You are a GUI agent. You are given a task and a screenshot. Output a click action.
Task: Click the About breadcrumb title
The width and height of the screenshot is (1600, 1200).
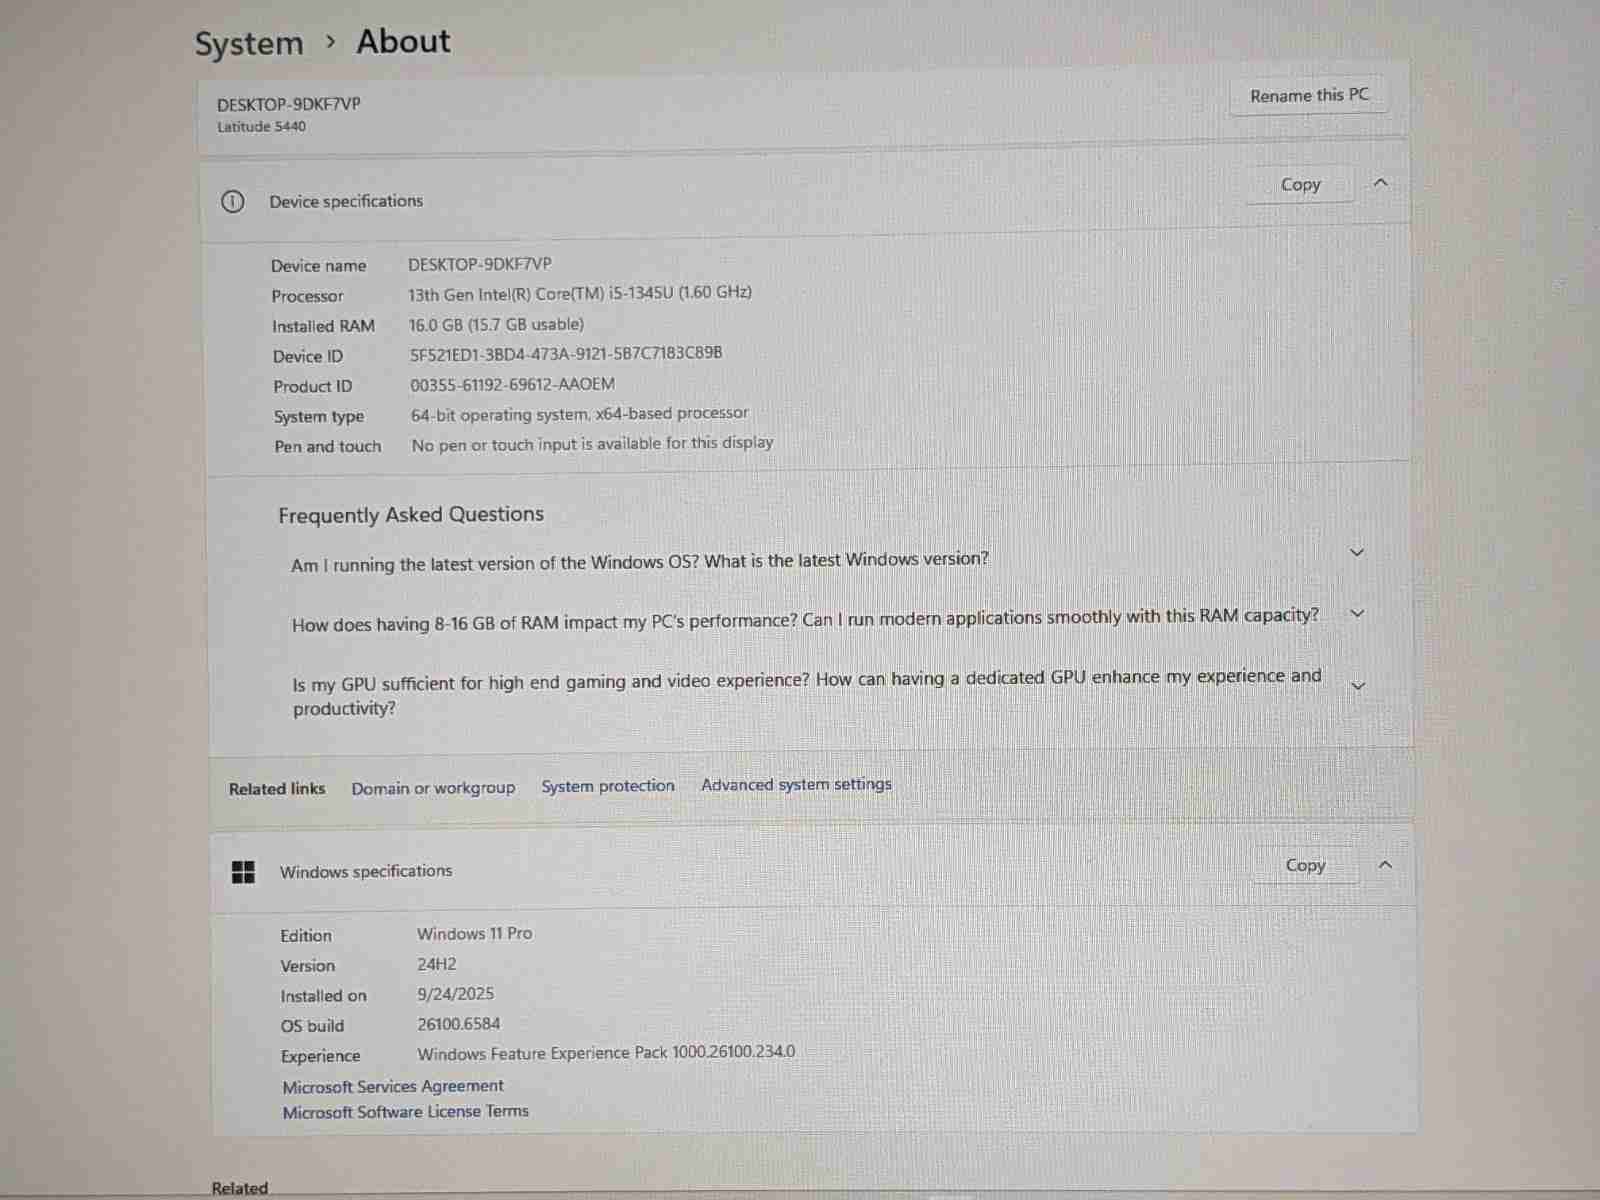click(x=403, y=42)
